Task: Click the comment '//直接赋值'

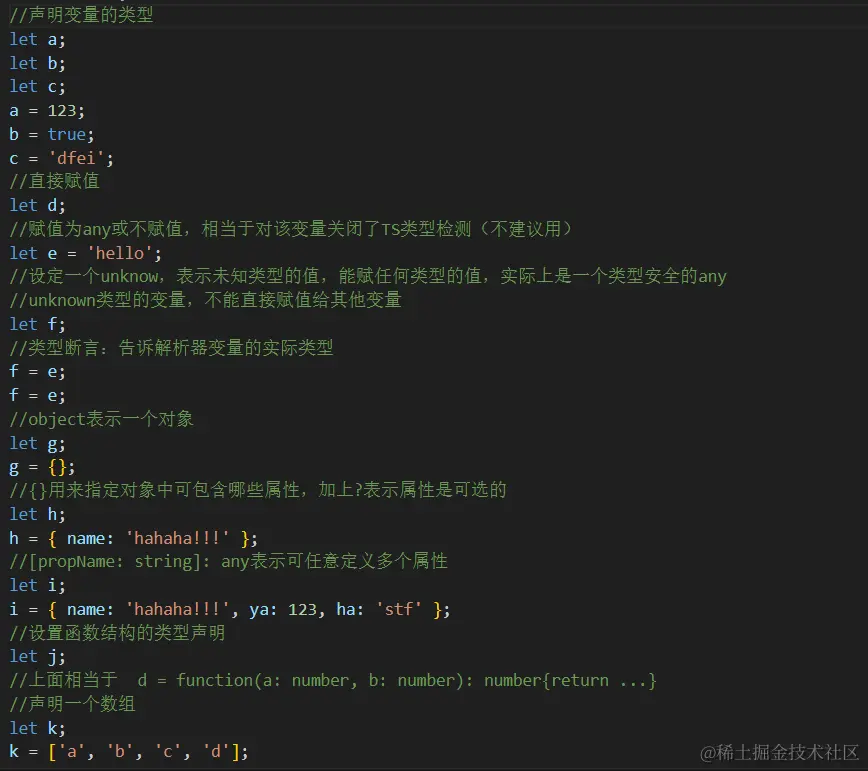Action: point(54,181)
